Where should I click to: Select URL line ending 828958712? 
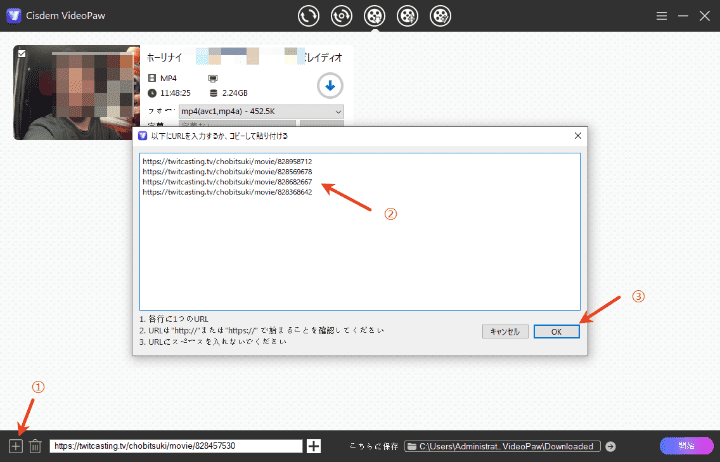[x=227, y=162]
